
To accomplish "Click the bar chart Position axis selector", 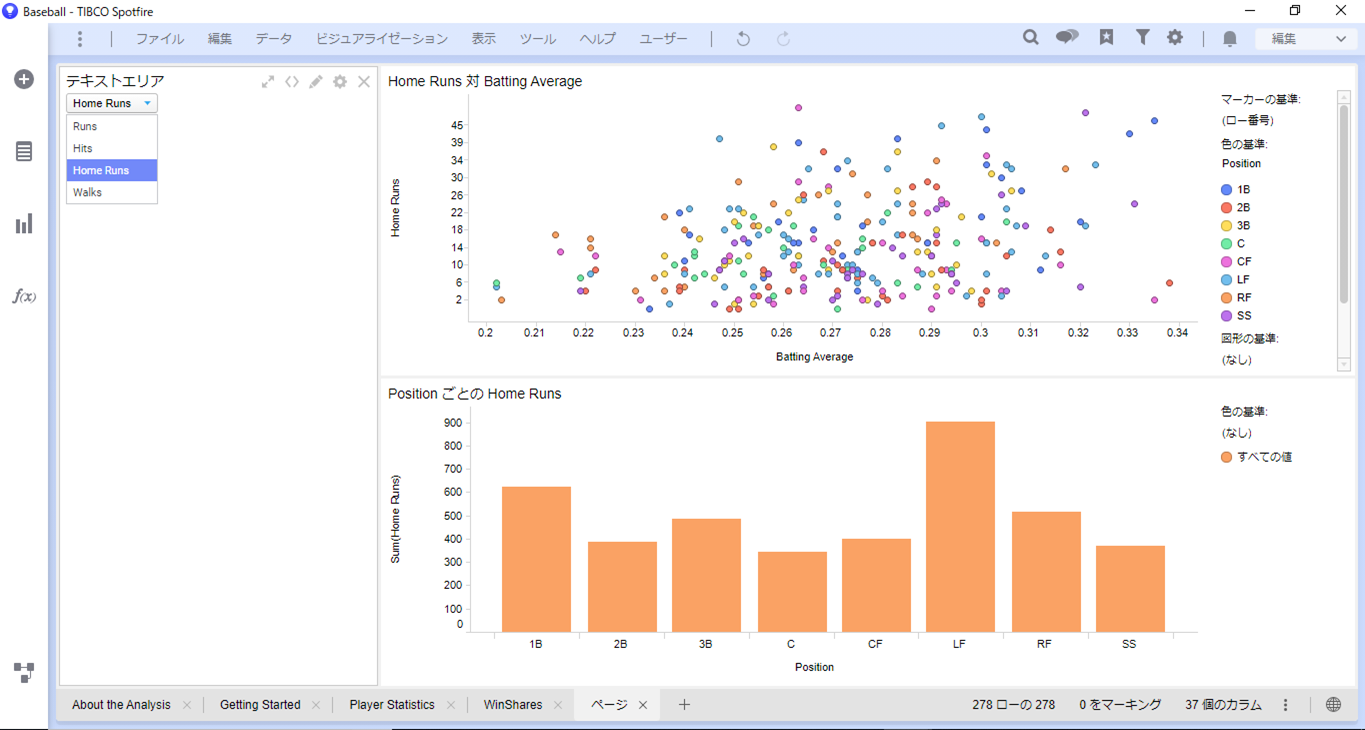I will 814,667.
